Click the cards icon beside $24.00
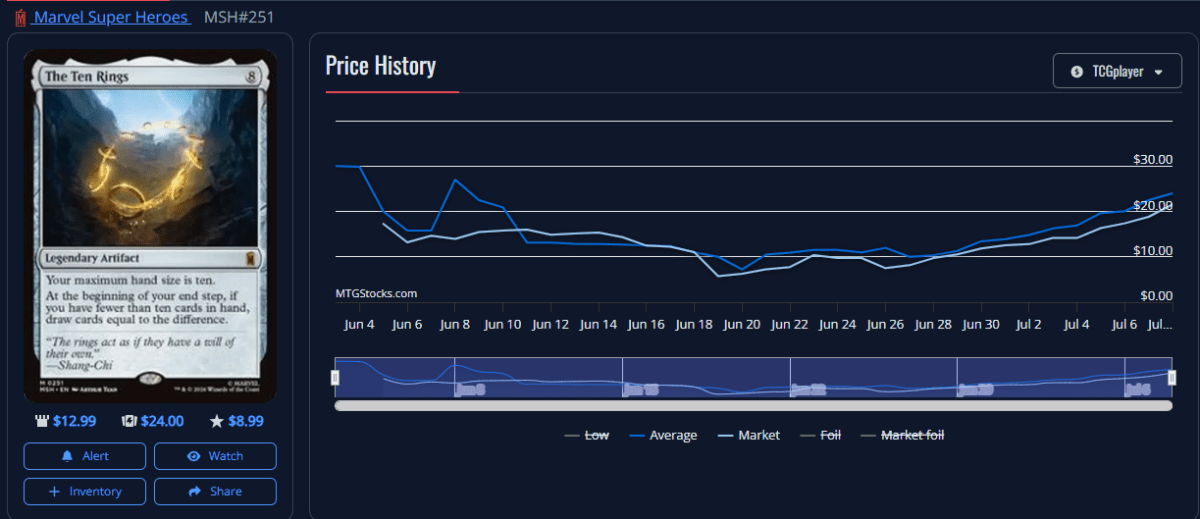The width and height of the screenshot is (1200, 519). pos(128,421)
